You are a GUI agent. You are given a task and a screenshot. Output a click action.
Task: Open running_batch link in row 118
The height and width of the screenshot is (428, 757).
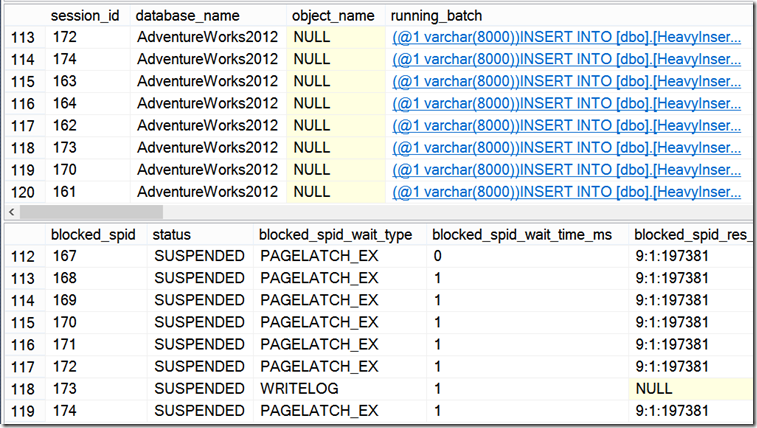(x=566, y=148)
